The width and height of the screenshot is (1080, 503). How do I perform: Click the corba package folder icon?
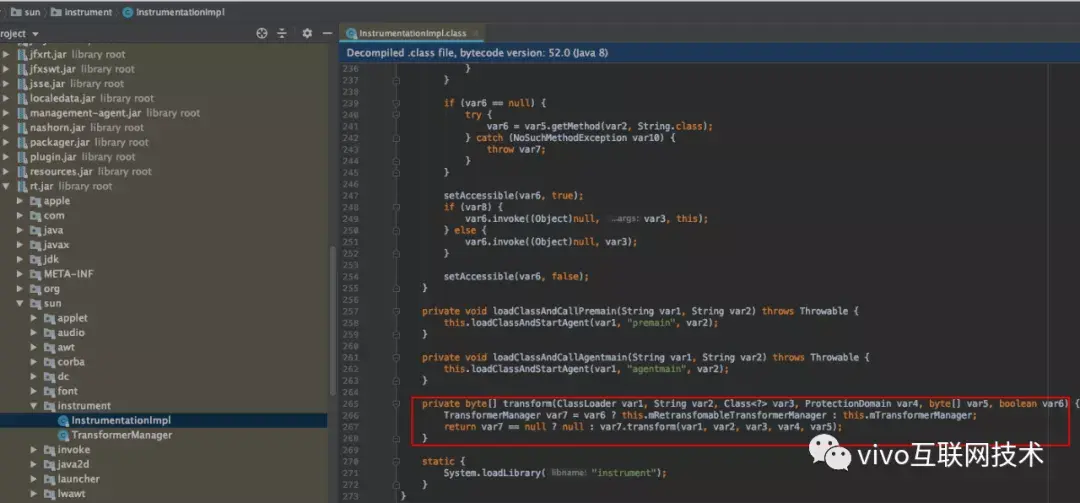(x=49, y=362)
